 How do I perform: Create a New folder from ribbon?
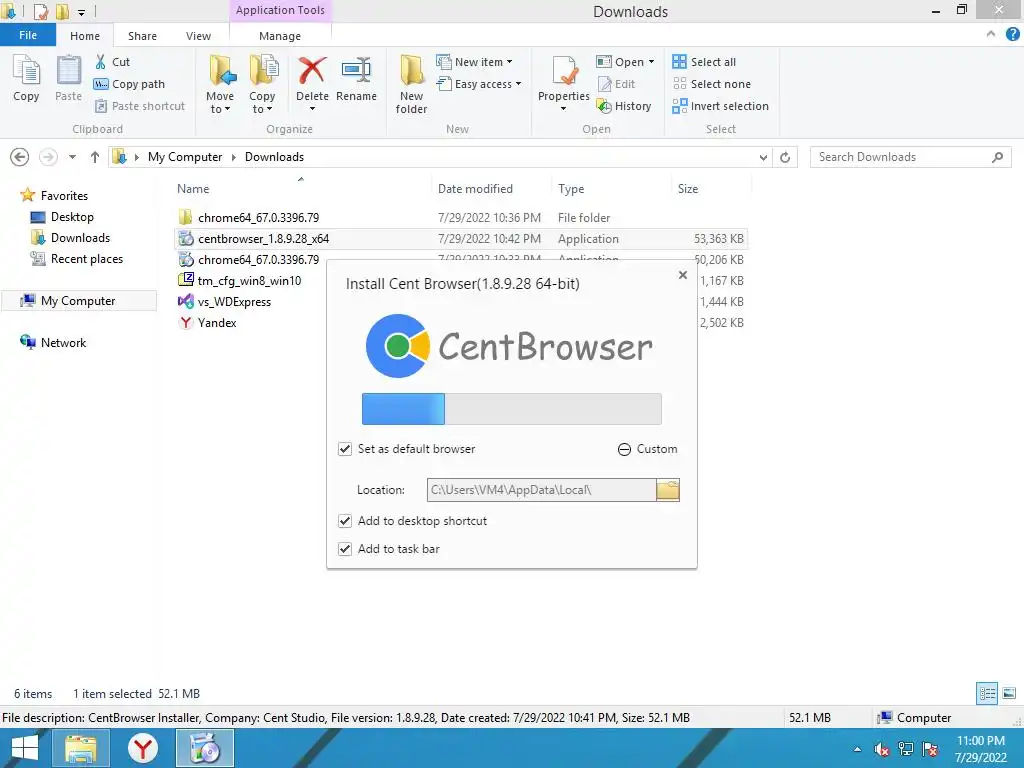point(411,85)
